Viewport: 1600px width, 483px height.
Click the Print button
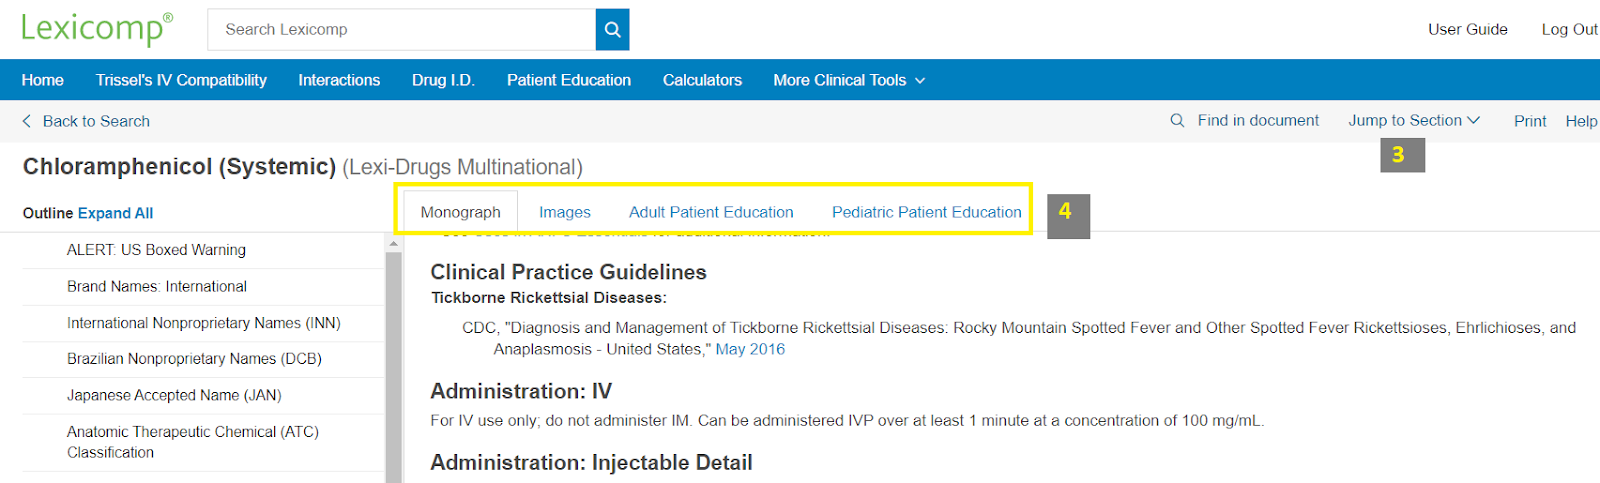click(x=1529, y=121)
